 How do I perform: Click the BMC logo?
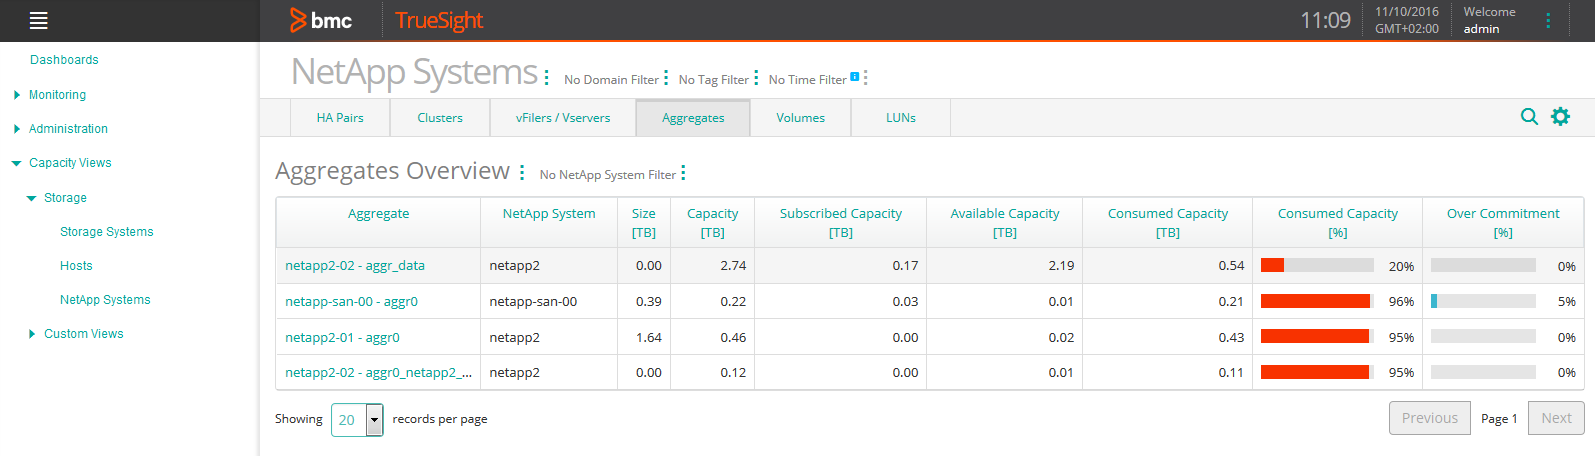[x=321, y=20]
